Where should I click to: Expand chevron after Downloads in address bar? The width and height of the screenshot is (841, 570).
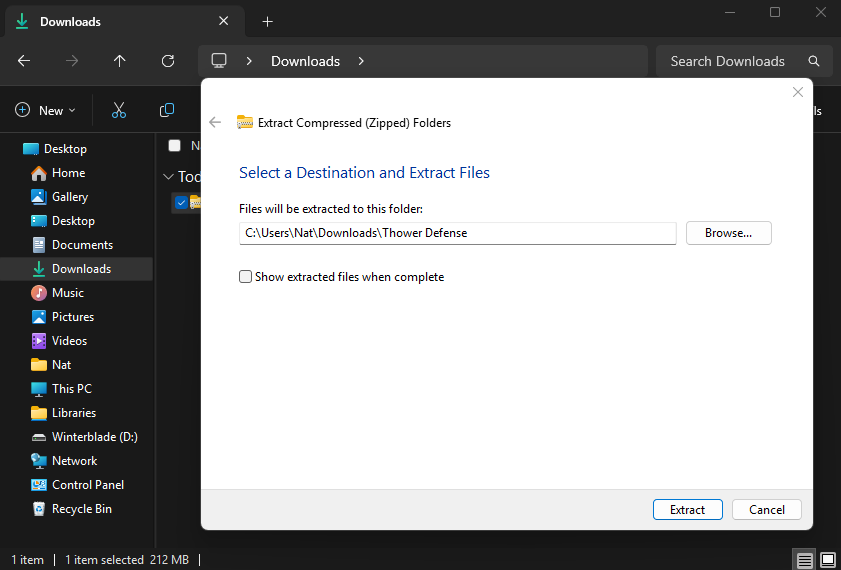click(x=361, y=61)
